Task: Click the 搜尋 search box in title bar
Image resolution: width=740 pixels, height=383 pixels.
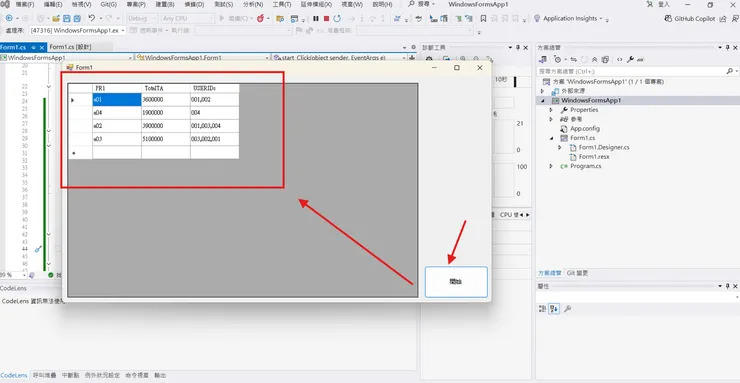Action: tap(420, 4)
